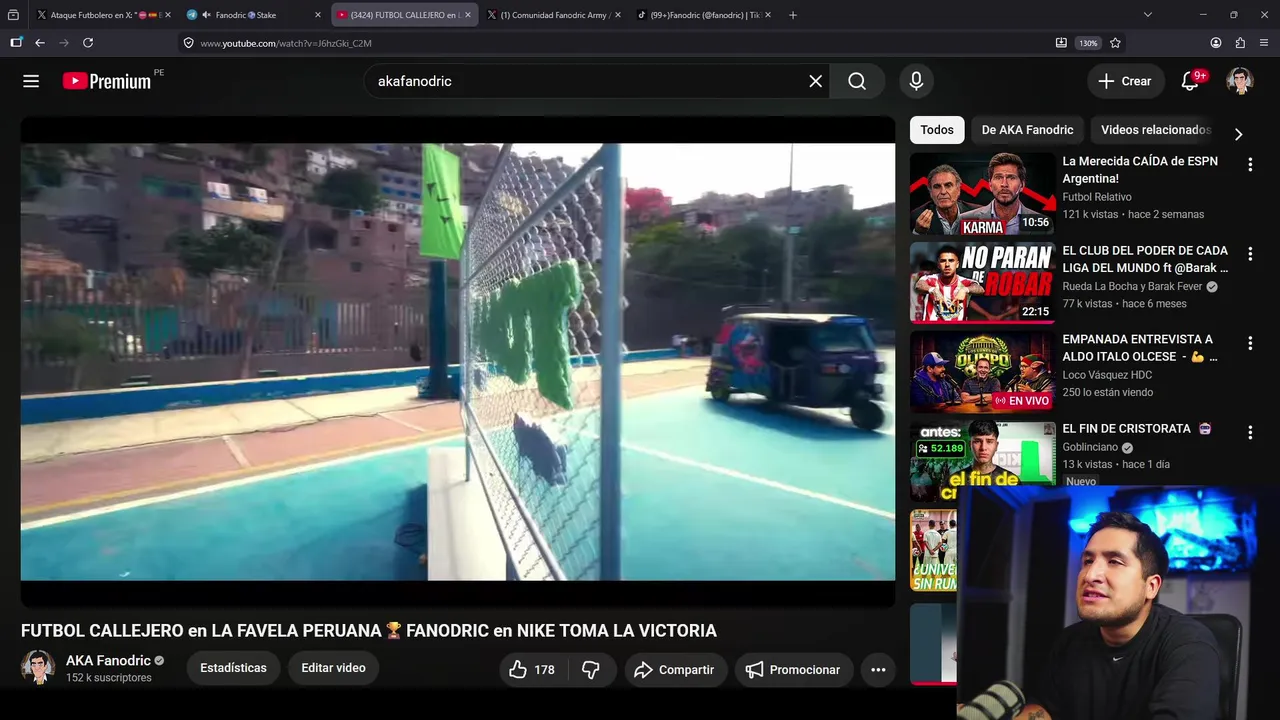
Task: Reload the YouTube page
Action: click(88, 43)
